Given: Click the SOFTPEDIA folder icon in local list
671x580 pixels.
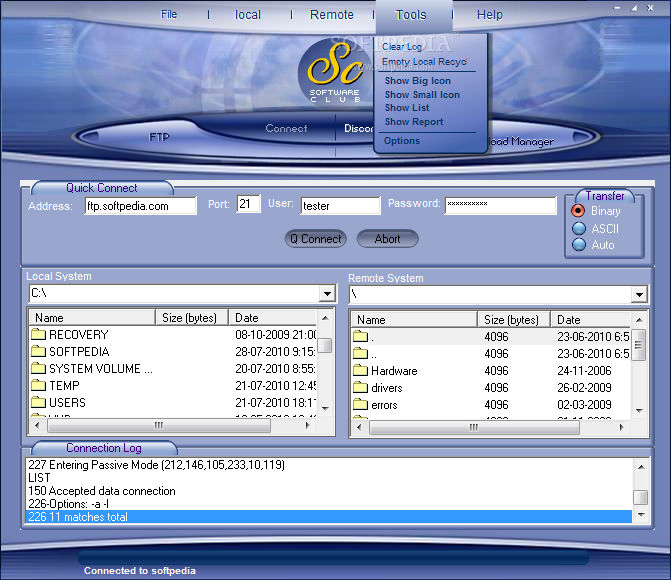Looking at the screenshot, I should coord(39,352).
